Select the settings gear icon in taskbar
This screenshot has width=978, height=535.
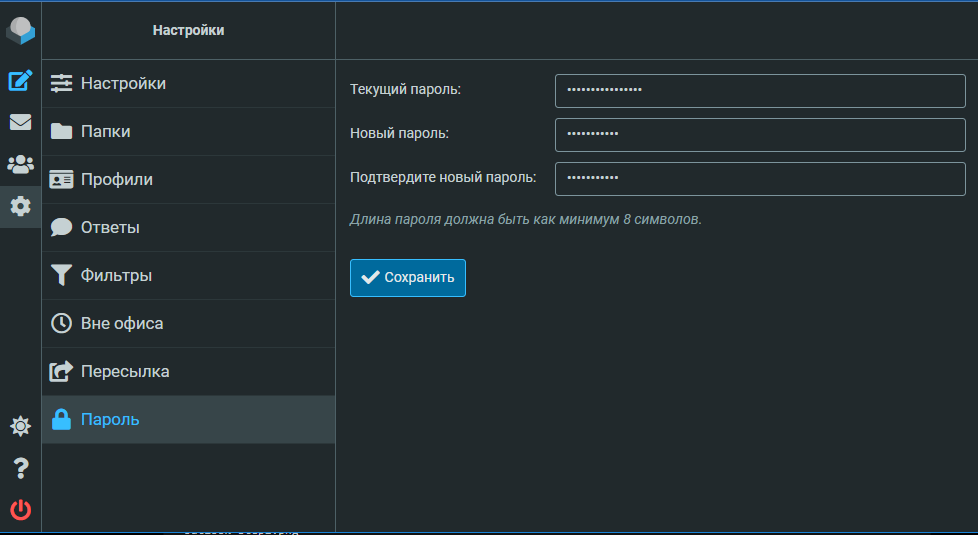click(x=20, y=206)
